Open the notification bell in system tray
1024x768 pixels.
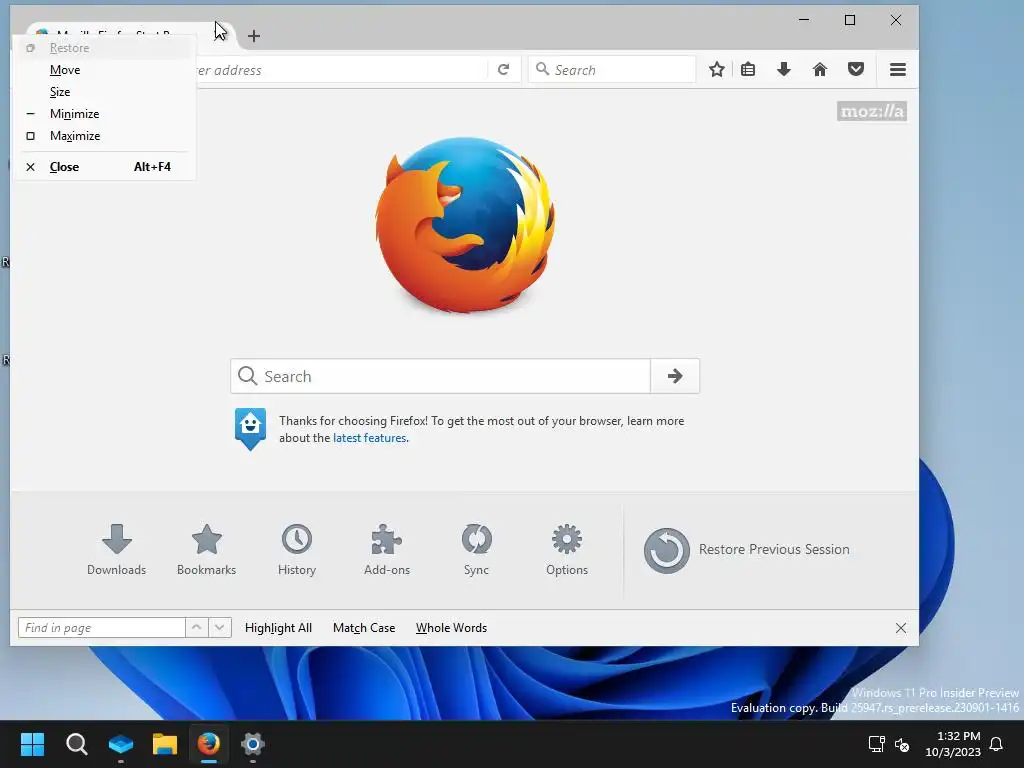(996, 744)
